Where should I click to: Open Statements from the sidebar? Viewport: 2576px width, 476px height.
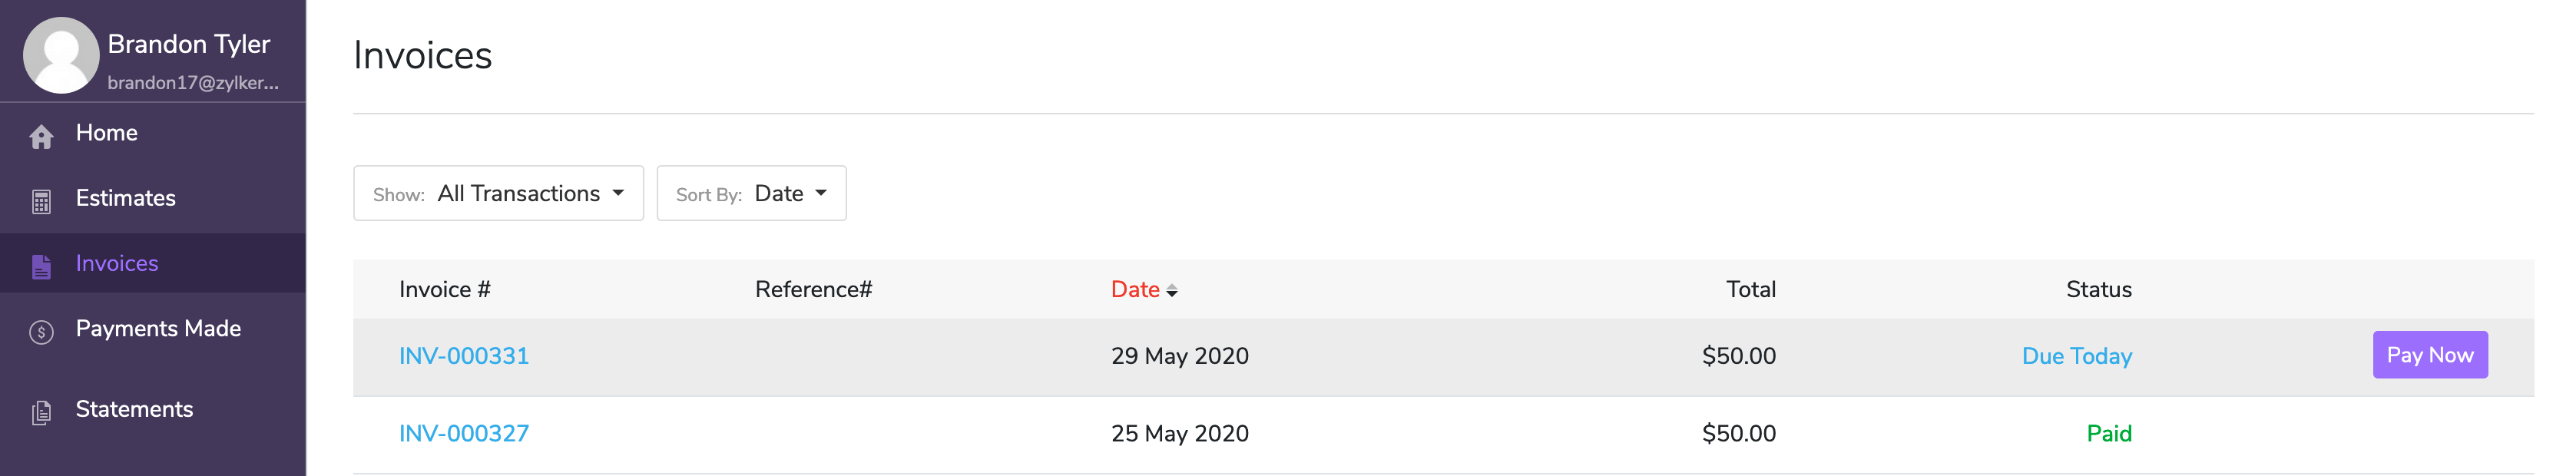pos(134,409)
